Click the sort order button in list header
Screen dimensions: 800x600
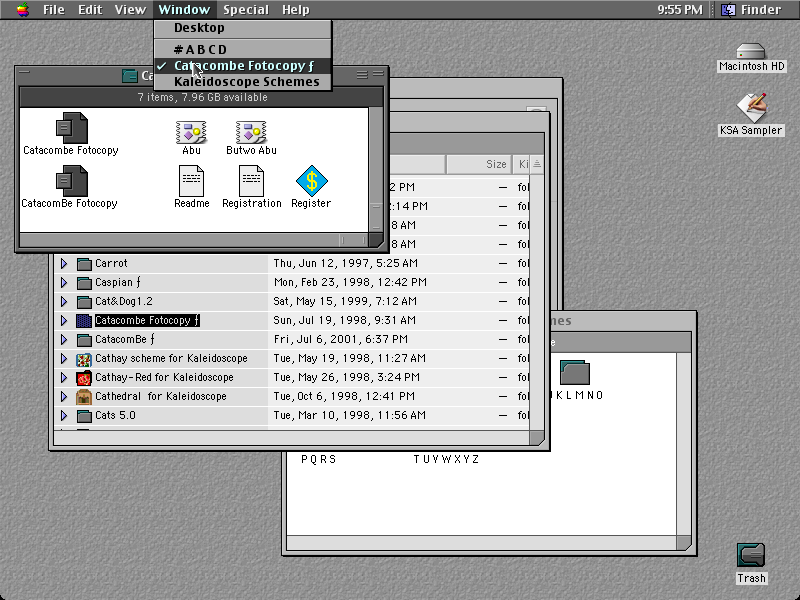537,164
